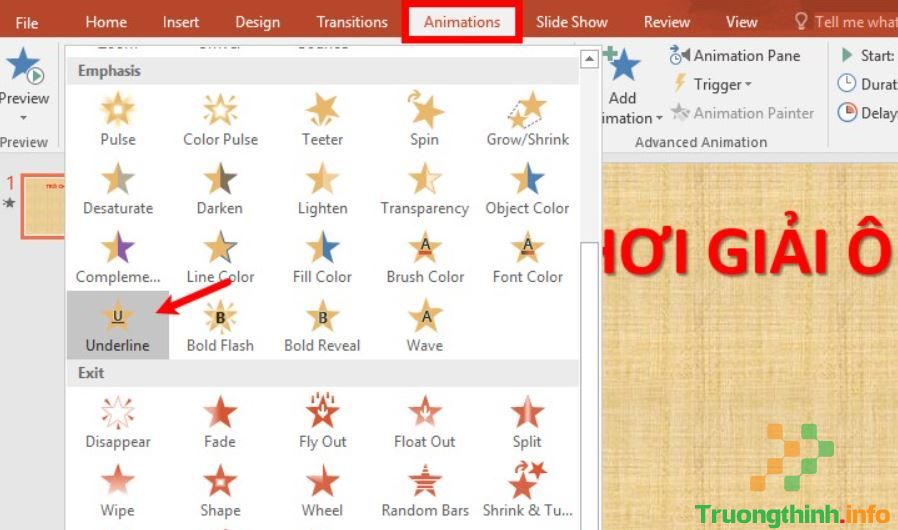Select the Split exit animation
Screen dimensions: 898x530
(527, 421)
